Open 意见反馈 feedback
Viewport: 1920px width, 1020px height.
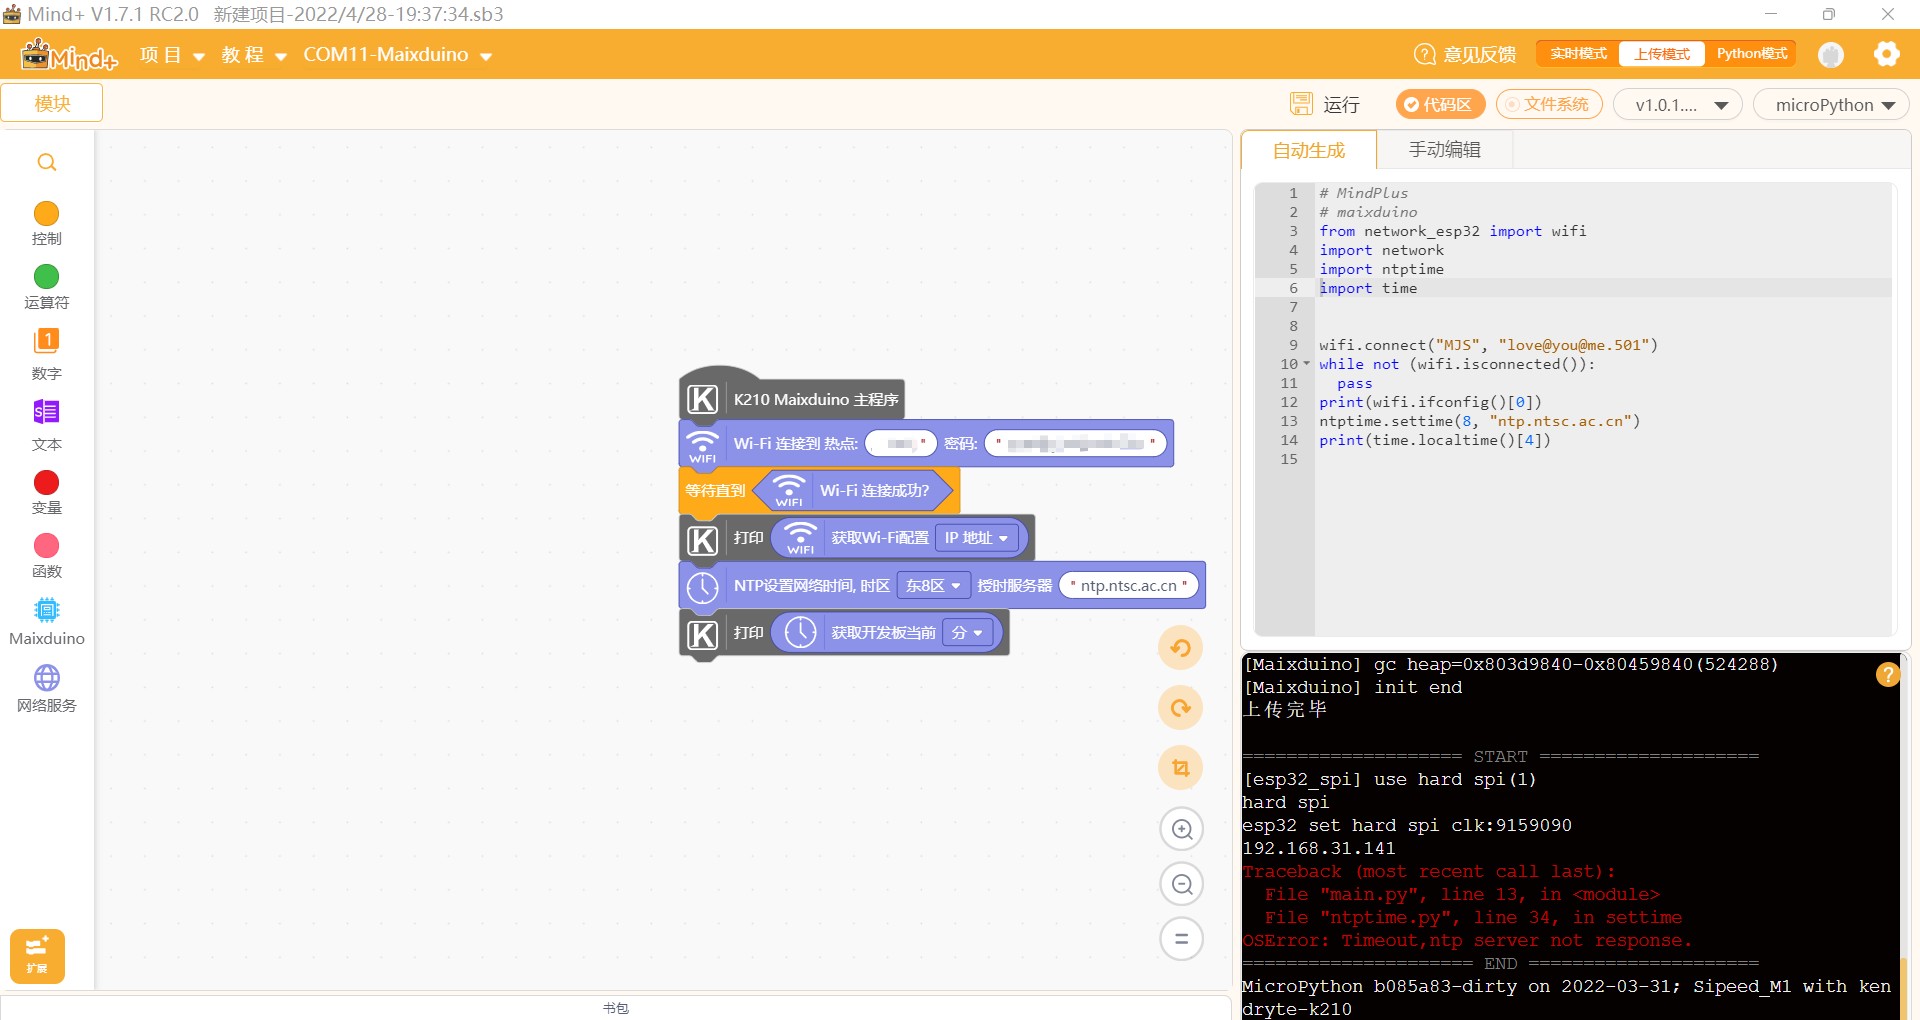(1465, 54)
